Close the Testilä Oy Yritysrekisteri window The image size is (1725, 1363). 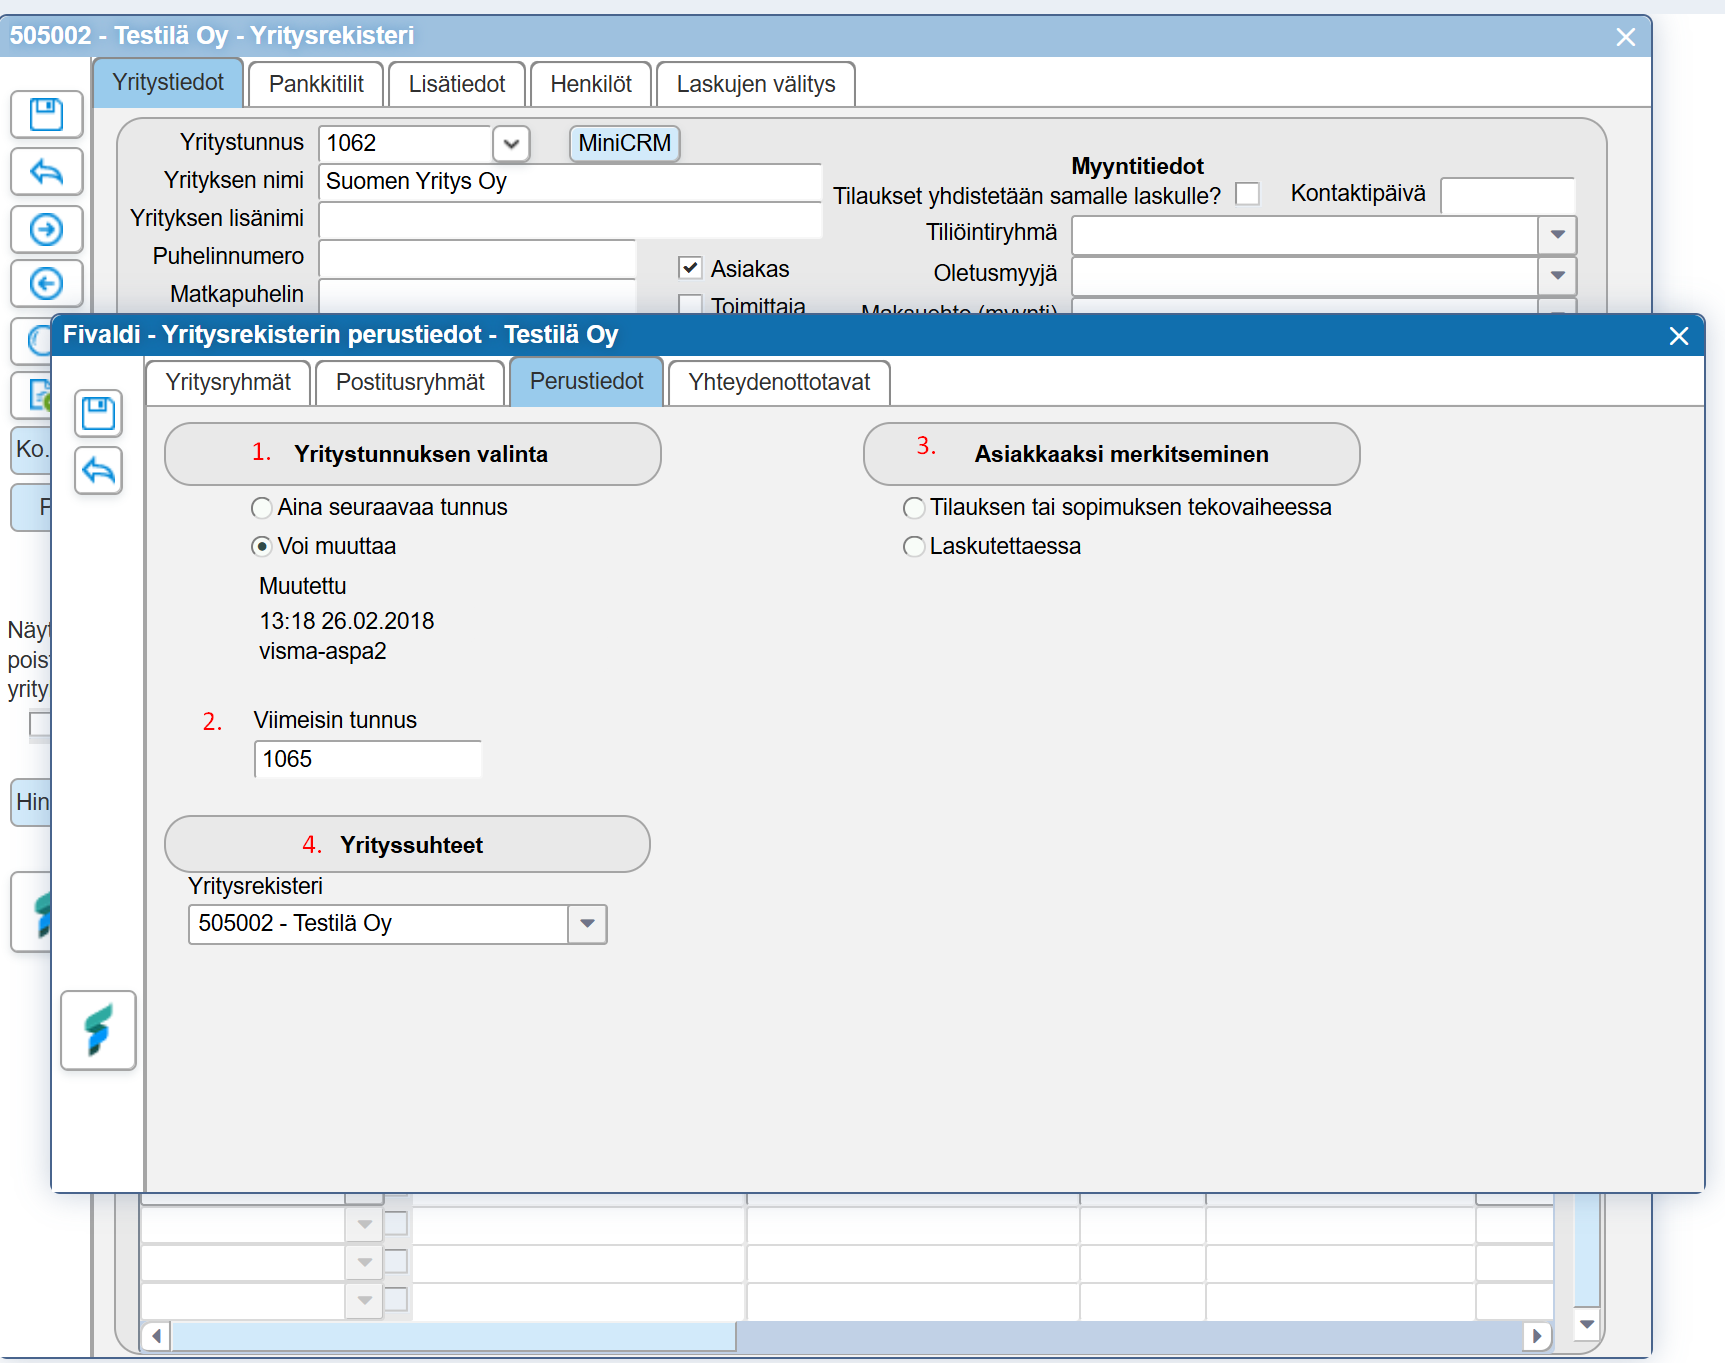pos(1626,37)
